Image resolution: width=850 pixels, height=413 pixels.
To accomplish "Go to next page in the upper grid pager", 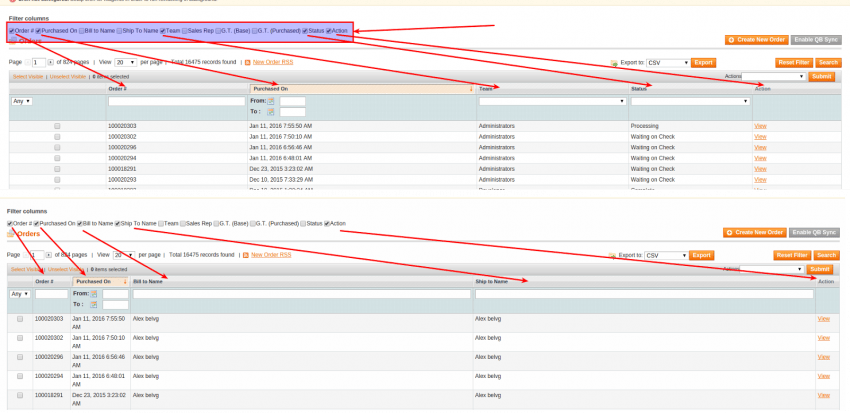I will (50, 62).
